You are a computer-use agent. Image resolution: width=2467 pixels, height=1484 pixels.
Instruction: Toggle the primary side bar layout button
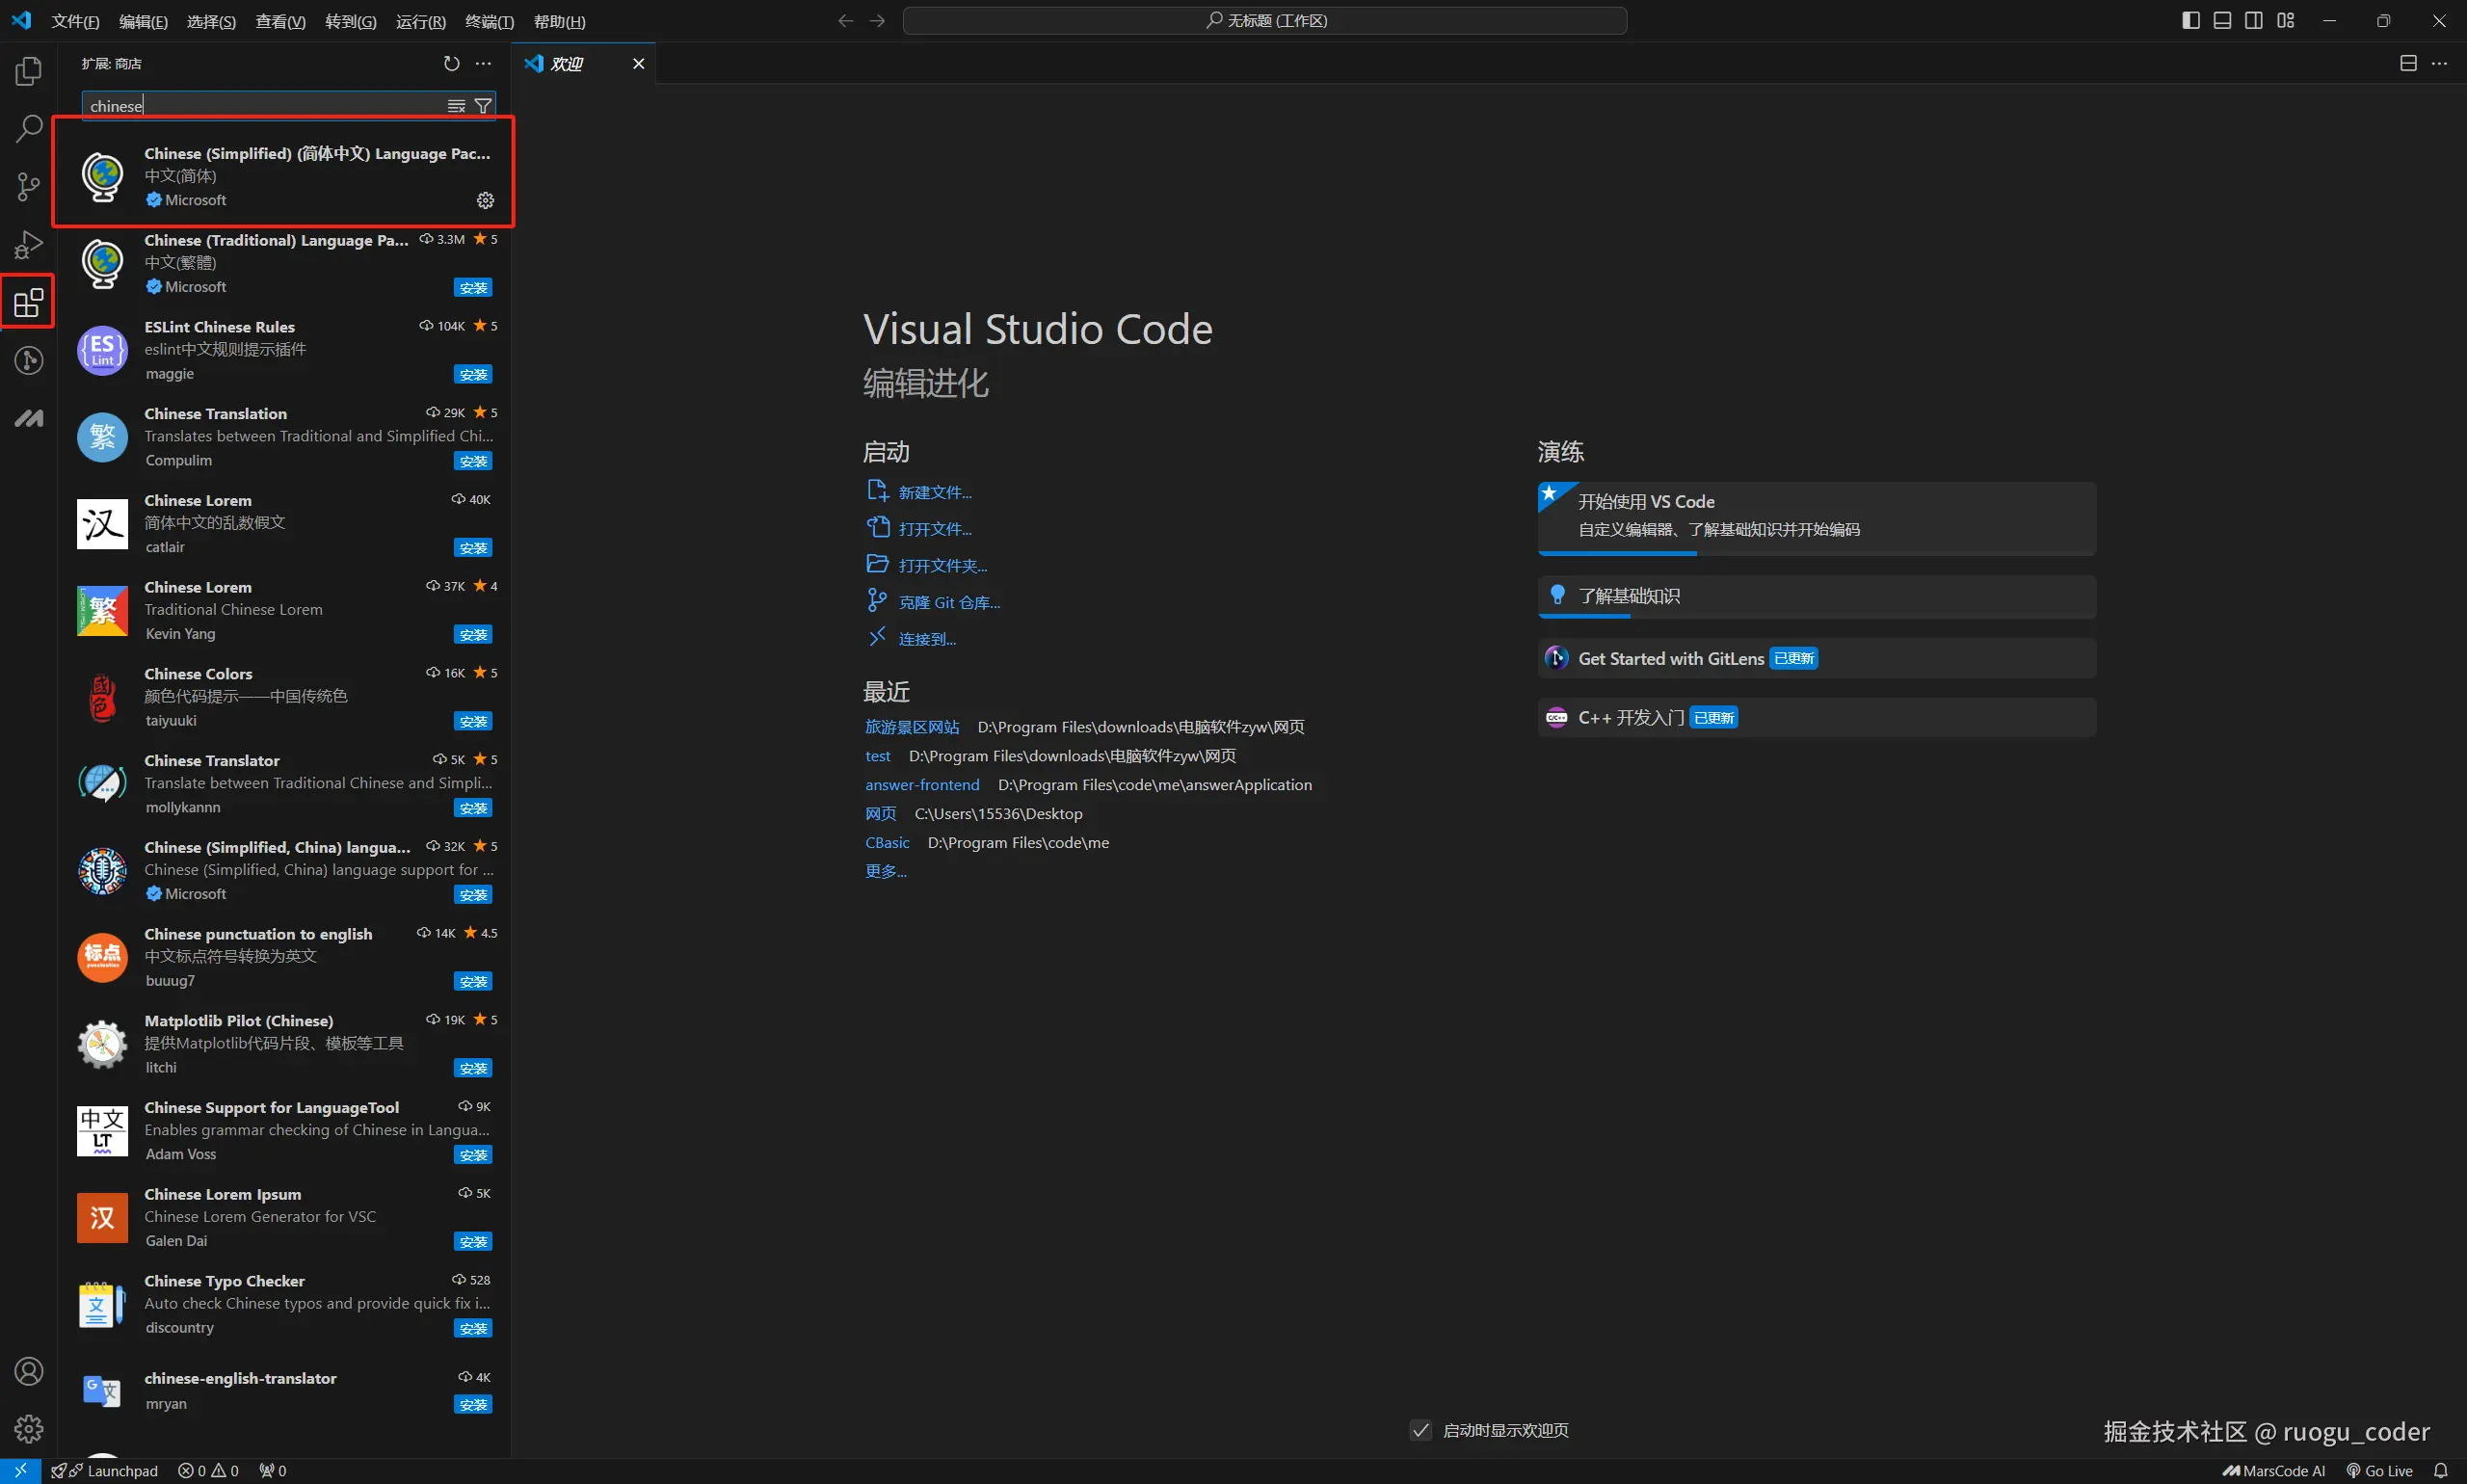2190,21
